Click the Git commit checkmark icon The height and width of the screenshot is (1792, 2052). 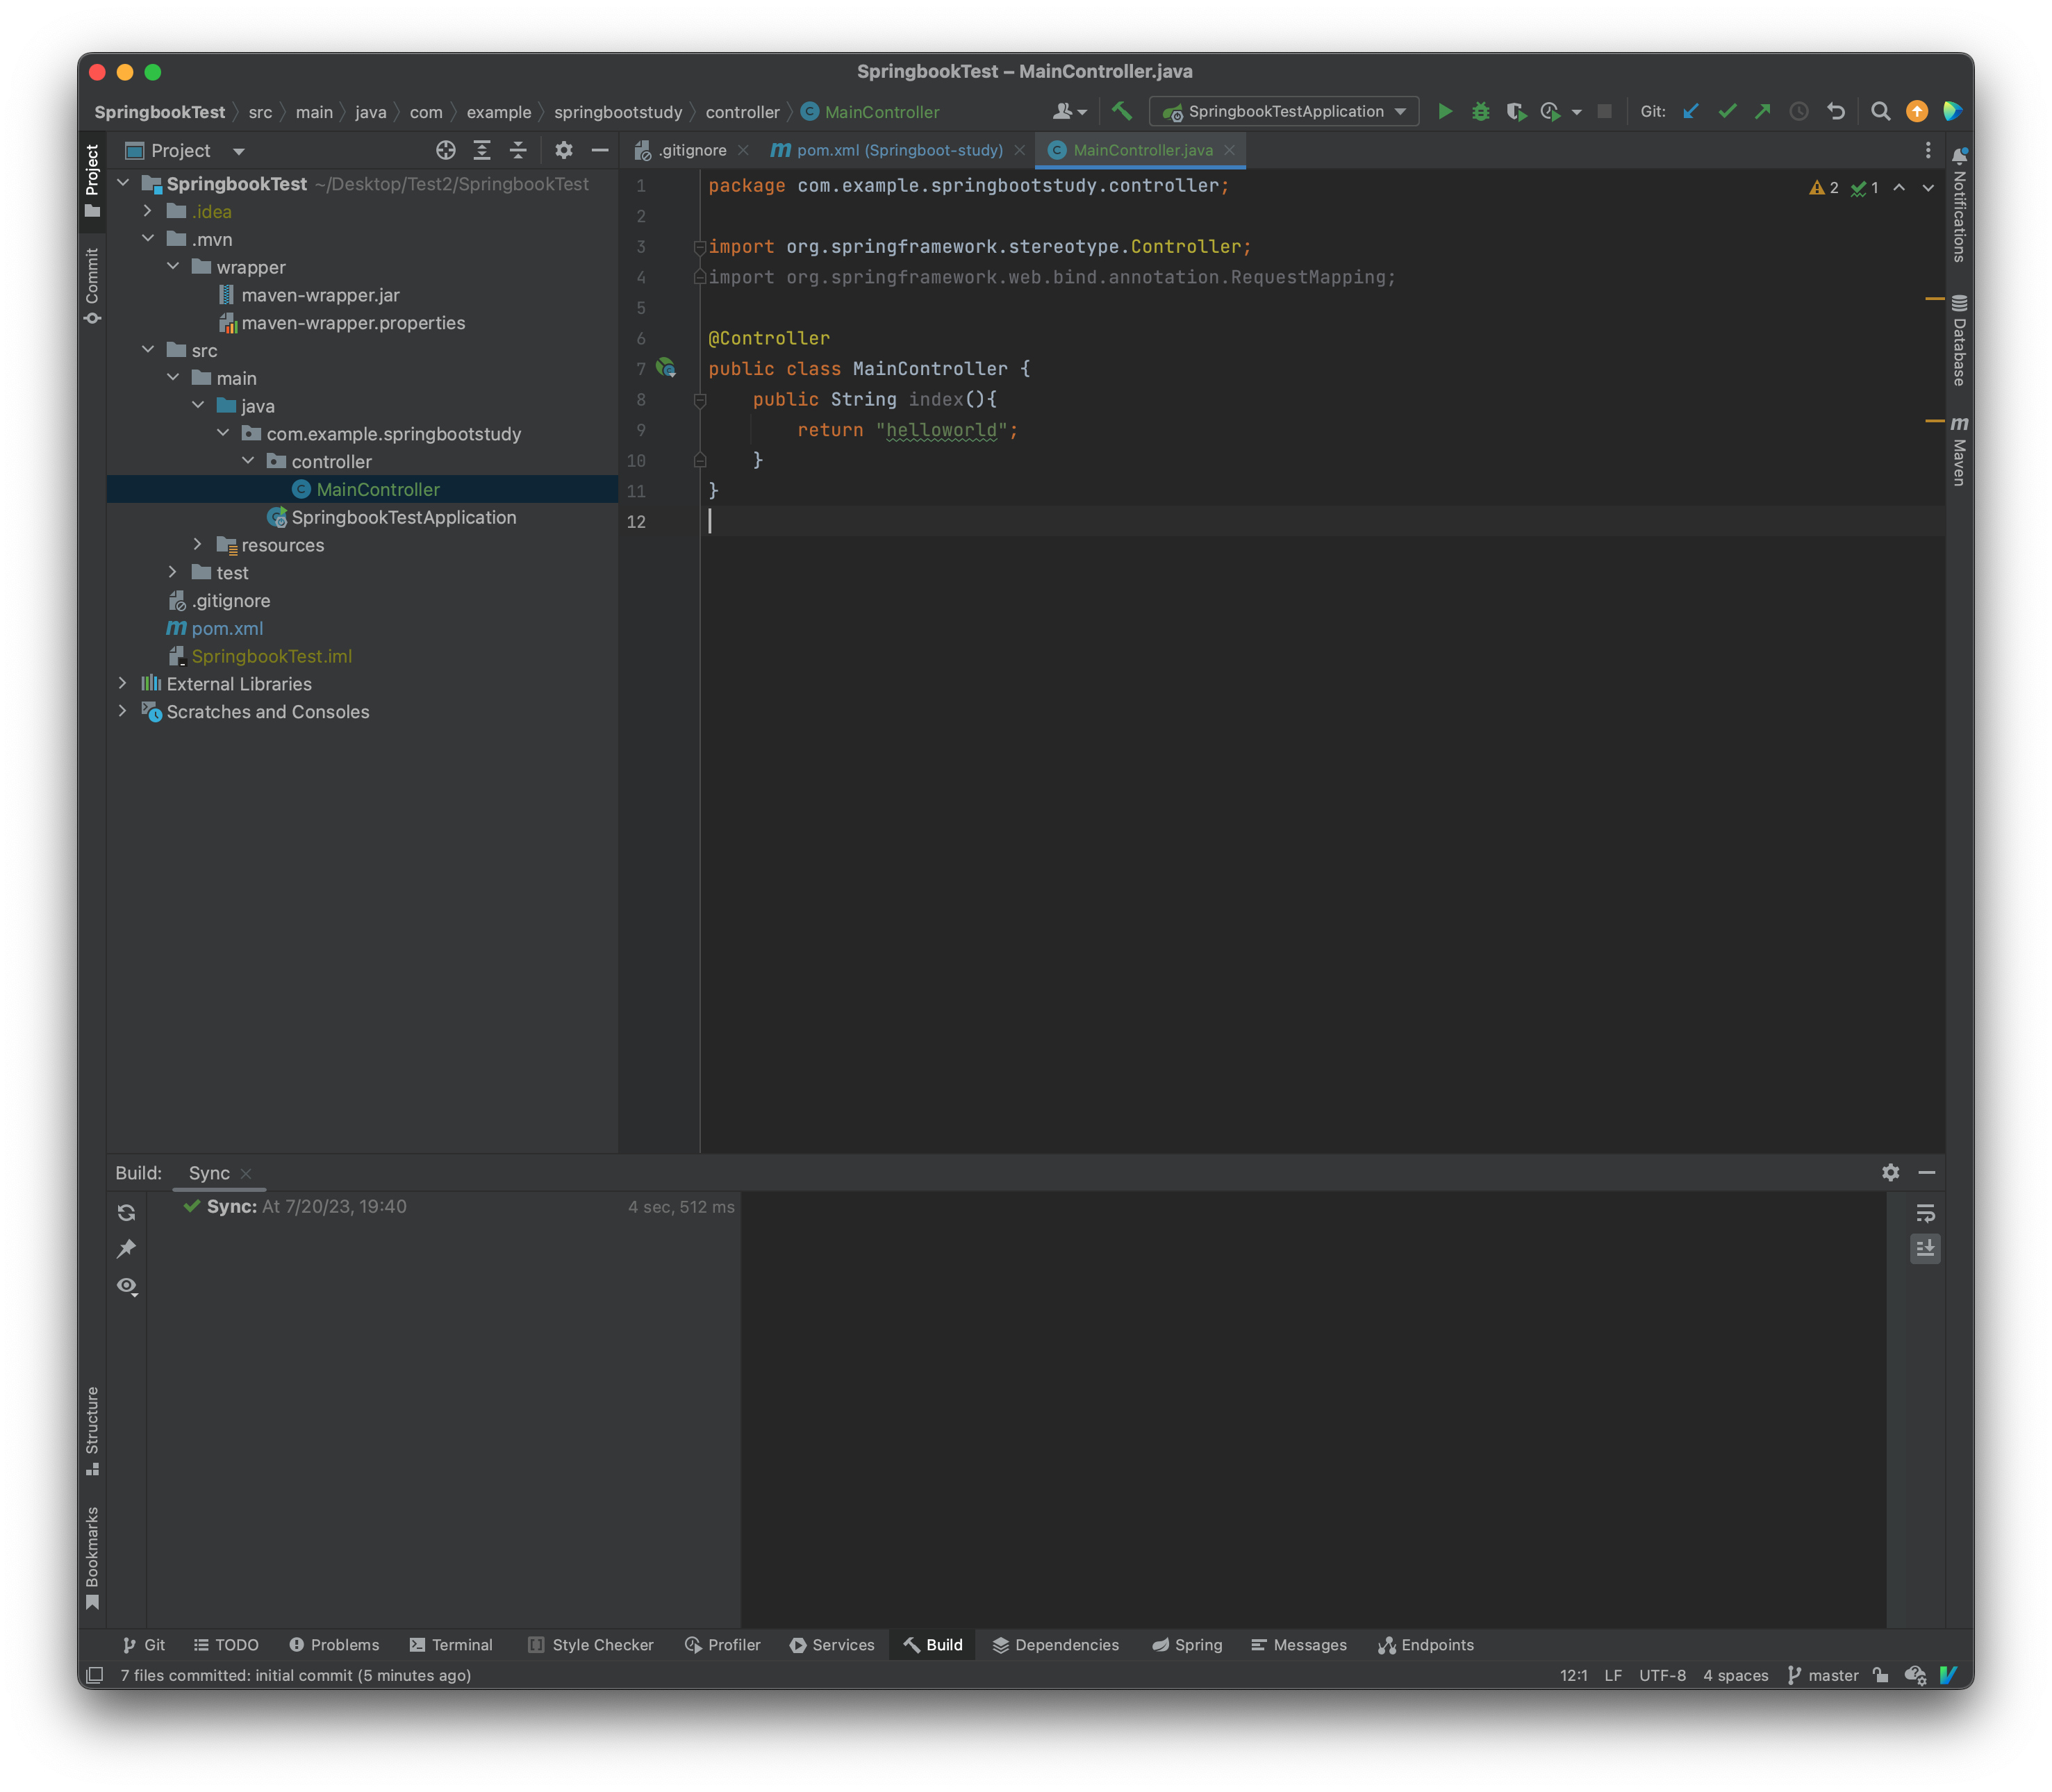pyautogui.click(x=1727, y=112)
